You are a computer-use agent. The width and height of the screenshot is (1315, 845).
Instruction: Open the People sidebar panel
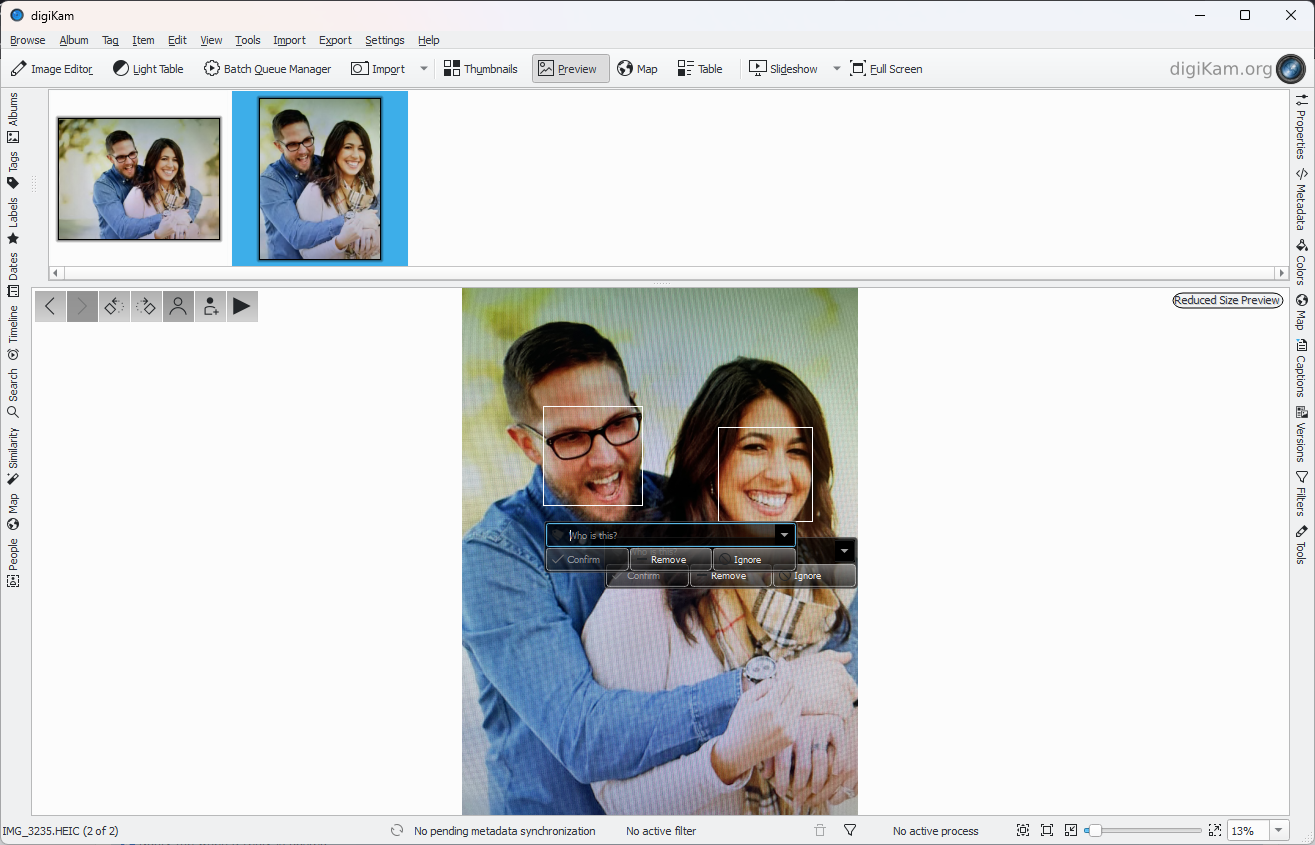[13, 562]
